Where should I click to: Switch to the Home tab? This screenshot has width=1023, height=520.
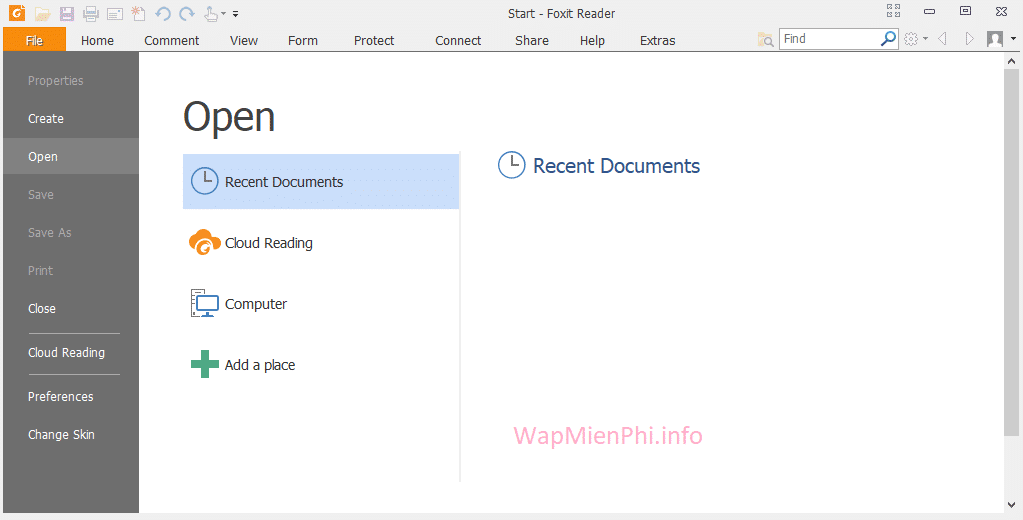point(97,40)
